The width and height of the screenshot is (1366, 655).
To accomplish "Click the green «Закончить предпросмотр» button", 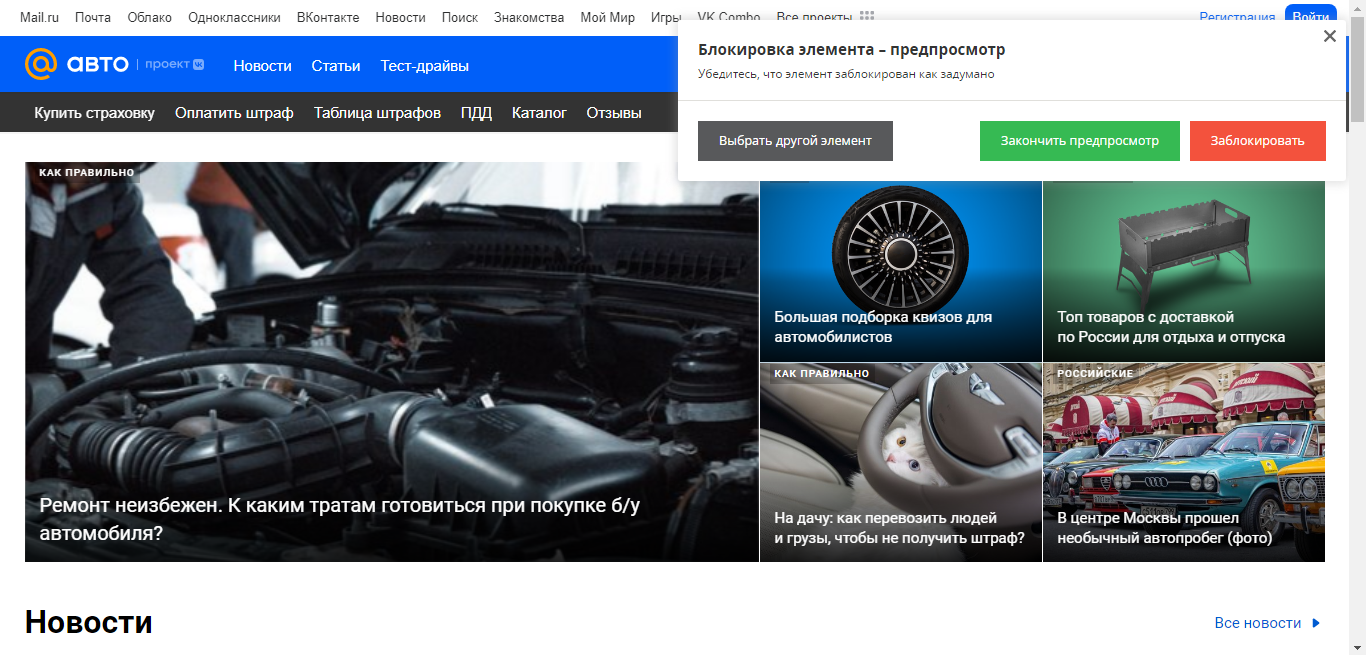I will 1079,140.
